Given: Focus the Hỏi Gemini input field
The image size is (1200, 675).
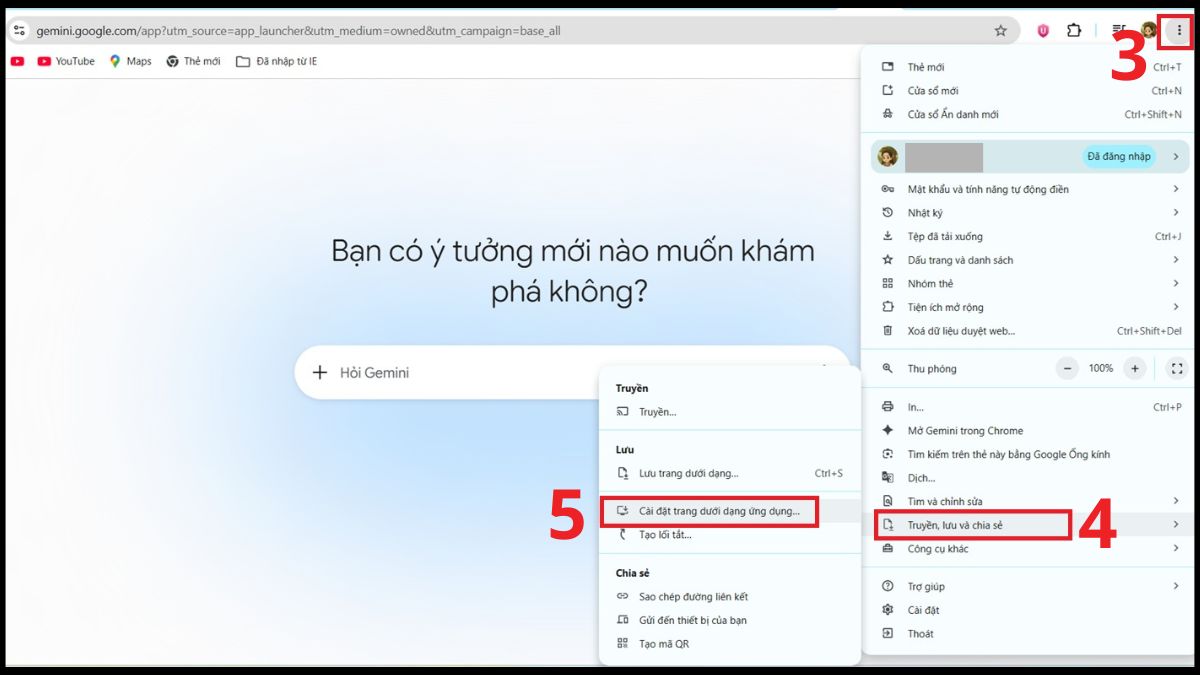Looking at the screenshot, I should 570,373.
